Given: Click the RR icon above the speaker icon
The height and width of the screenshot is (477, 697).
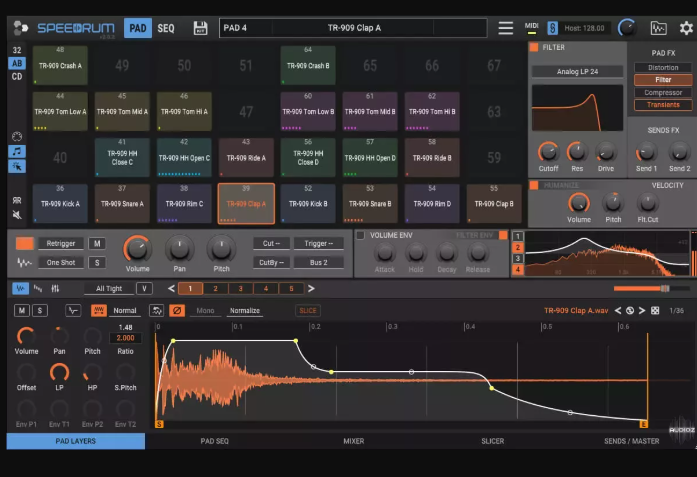Looking at the screenshot, I should (17, 200).
